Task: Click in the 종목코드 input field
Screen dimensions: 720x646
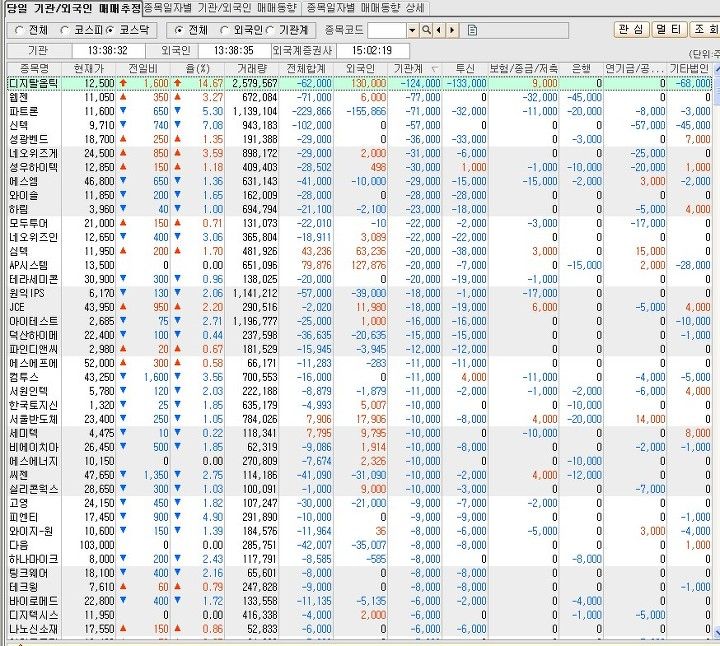Action: (387, 30)
